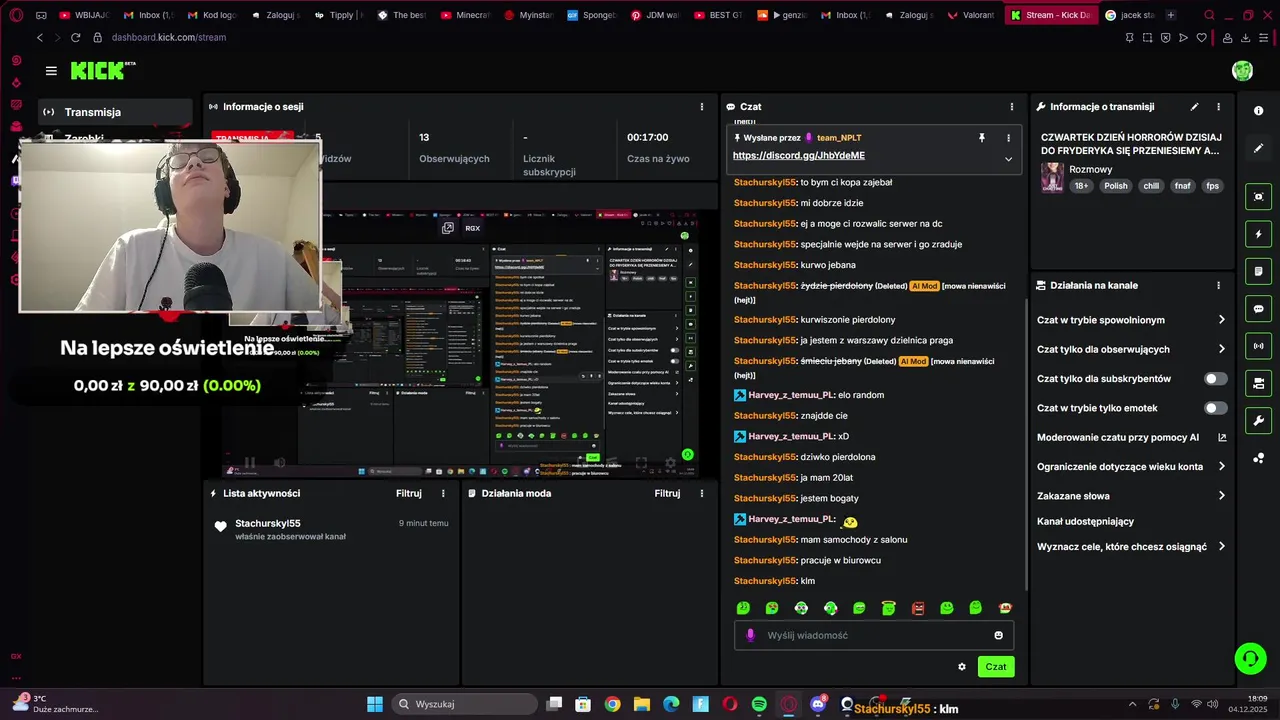
Task: Open Spotify from the Windows taskbar
Action: tap(759, 704)
